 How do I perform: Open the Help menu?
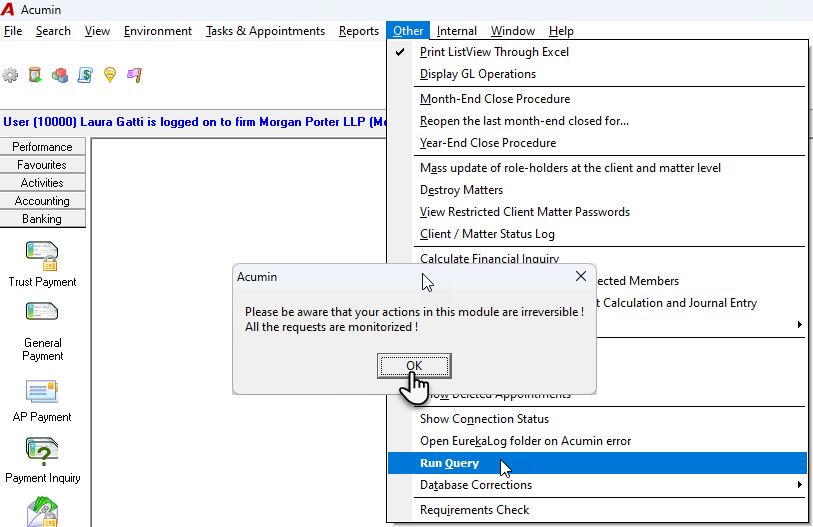coord(561,31)
